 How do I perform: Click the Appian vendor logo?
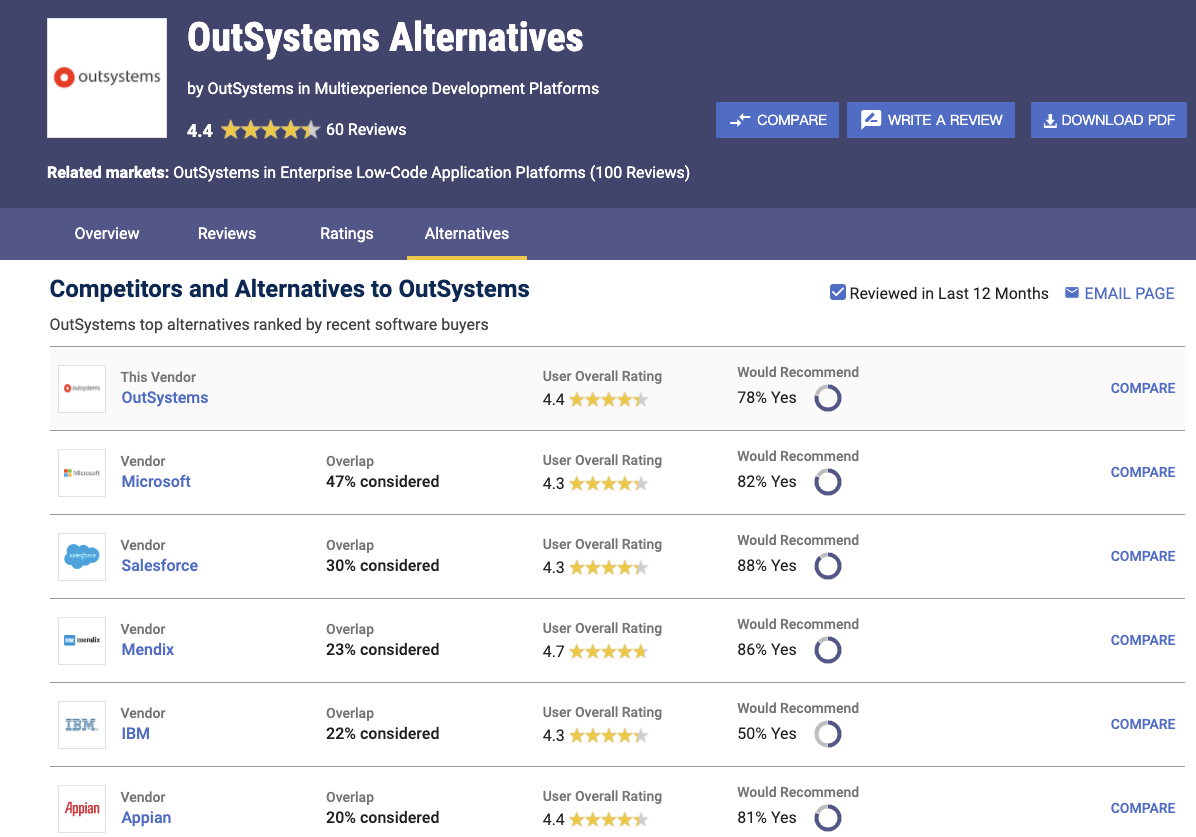(82, 808)
